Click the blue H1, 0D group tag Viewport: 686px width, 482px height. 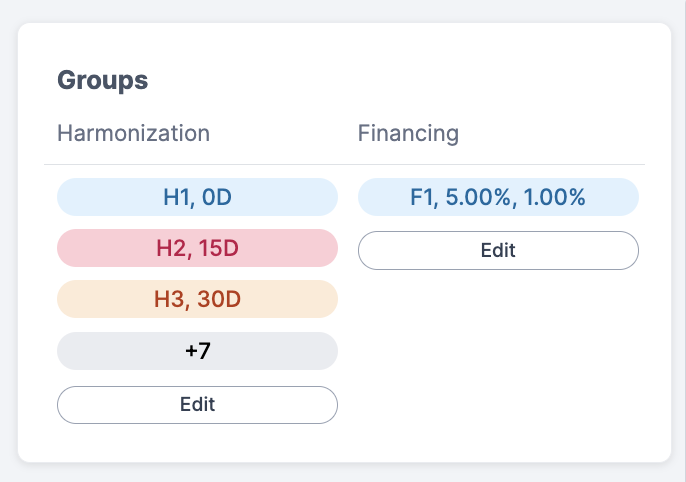pos(197,197)
